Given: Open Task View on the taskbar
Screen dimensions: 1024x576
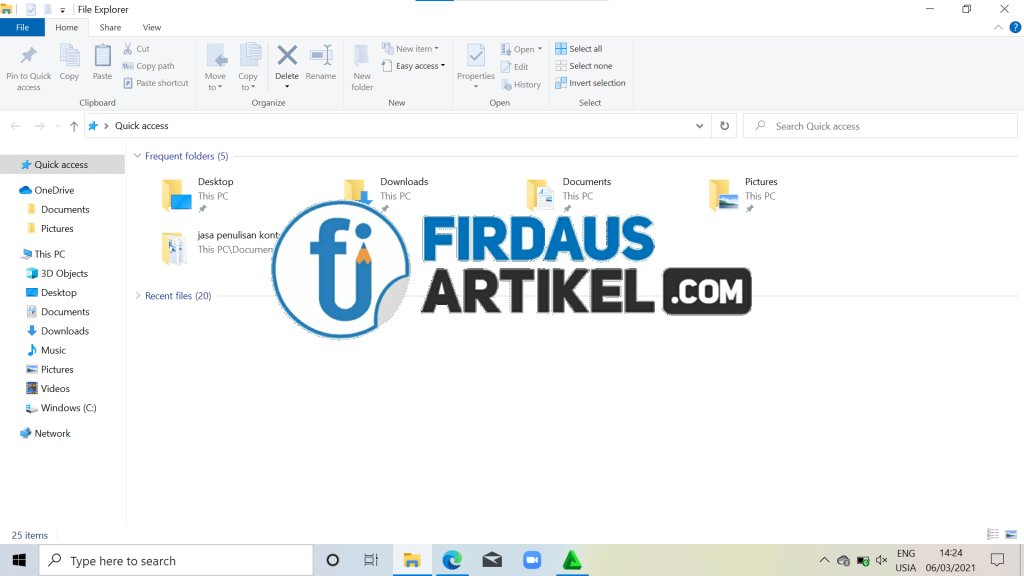Looking at the screenshot, I should pos(371,560).
